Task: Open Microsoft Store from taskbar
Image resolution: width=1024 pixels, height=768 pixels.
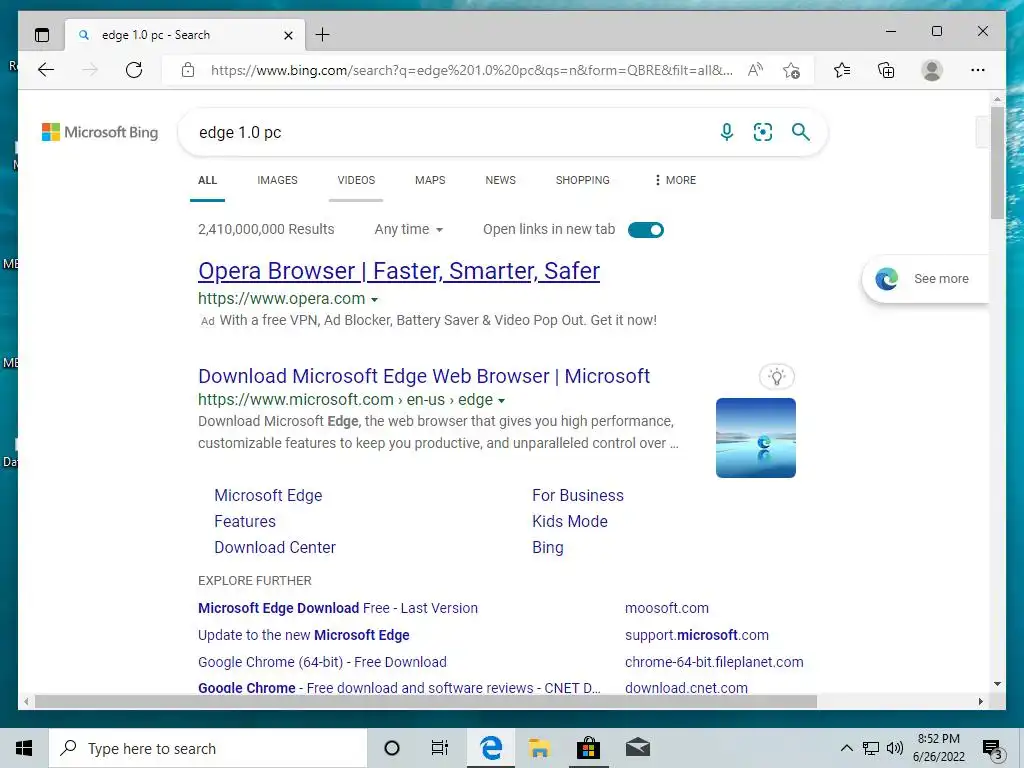Action: tap(588, 748)
